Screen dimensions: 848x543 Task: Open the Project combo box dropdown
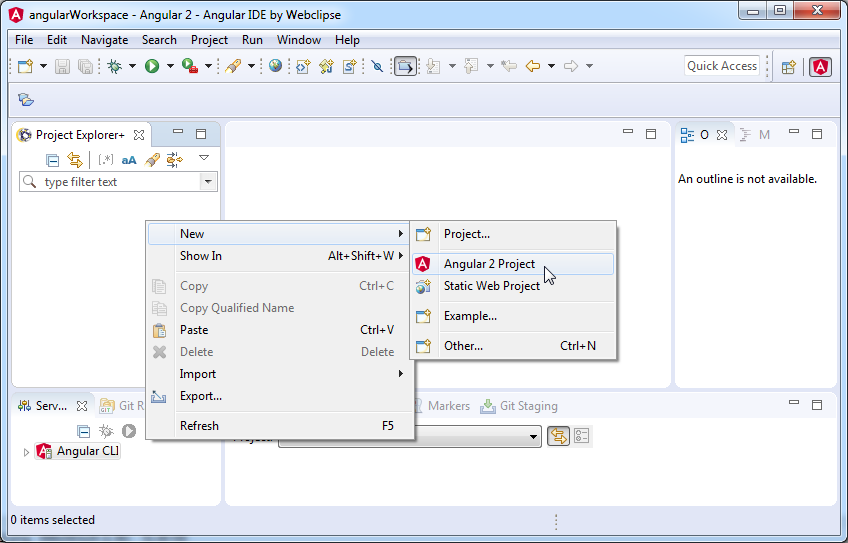click(x=533, y=436)
